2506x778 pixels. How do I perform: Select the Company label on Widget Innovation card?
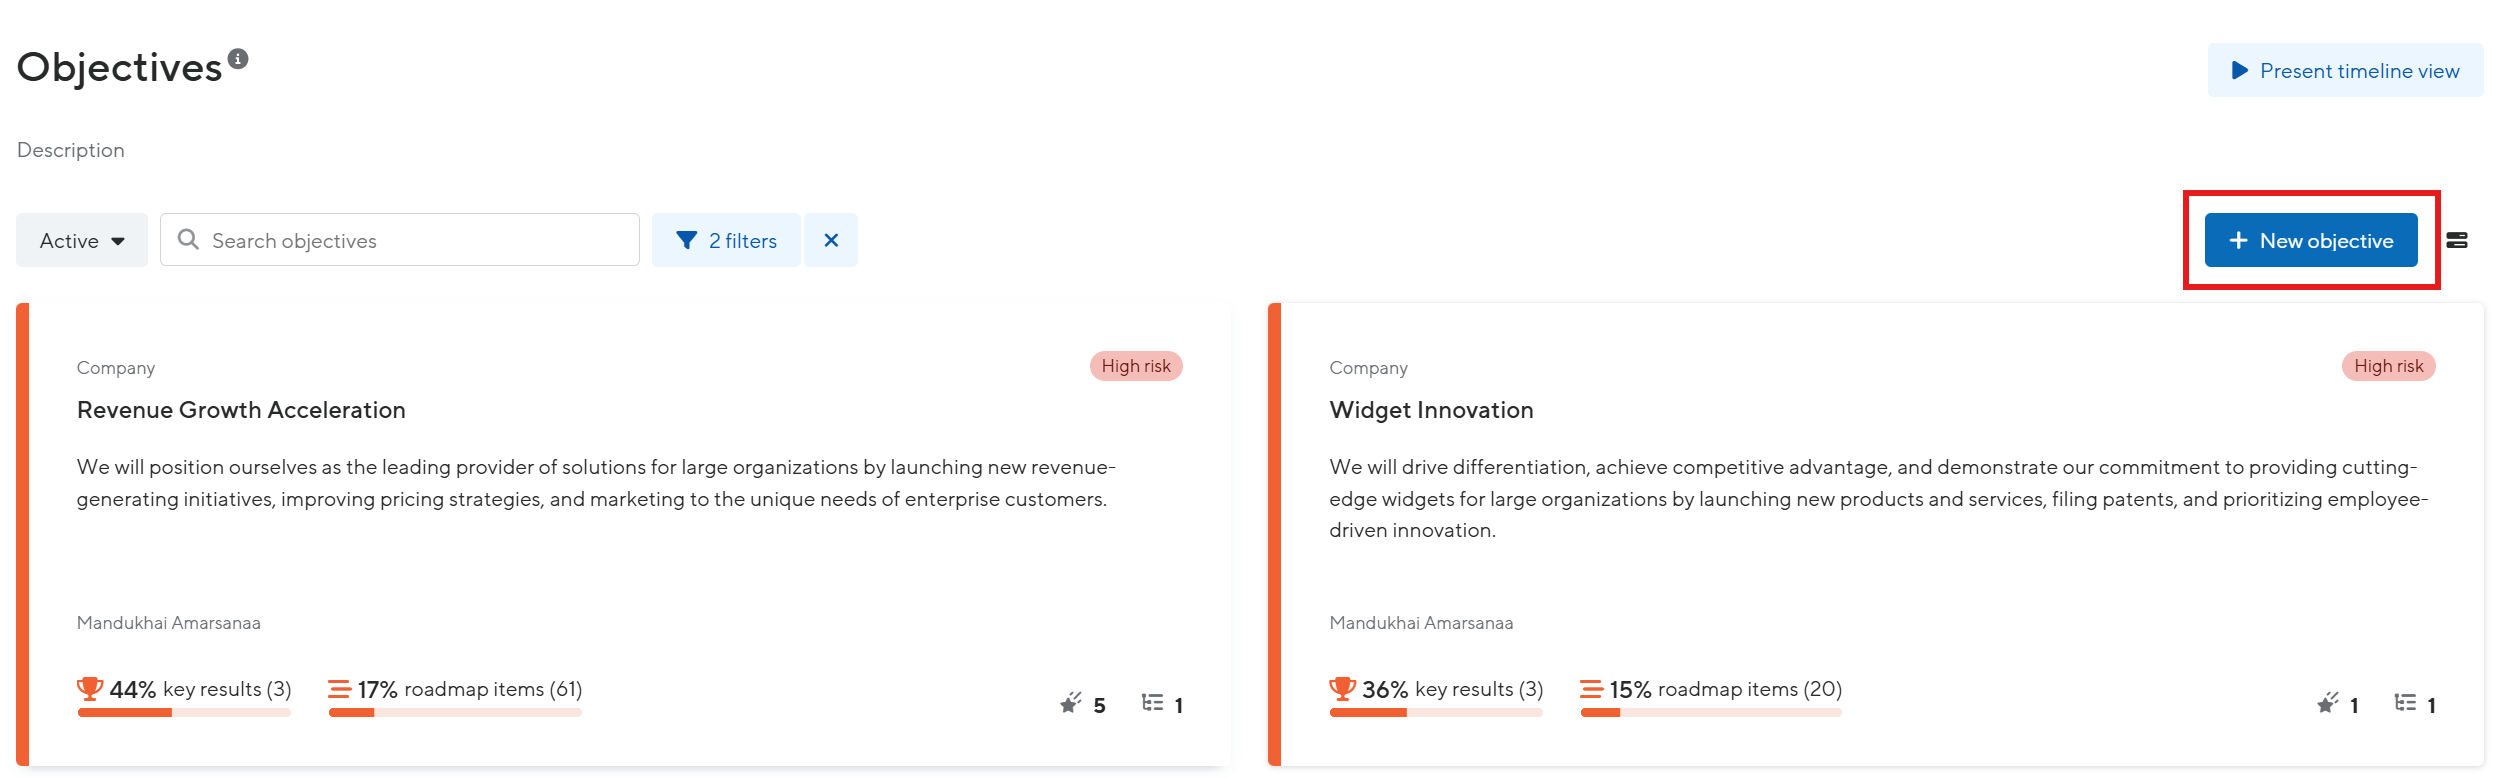coord(1368,367)
